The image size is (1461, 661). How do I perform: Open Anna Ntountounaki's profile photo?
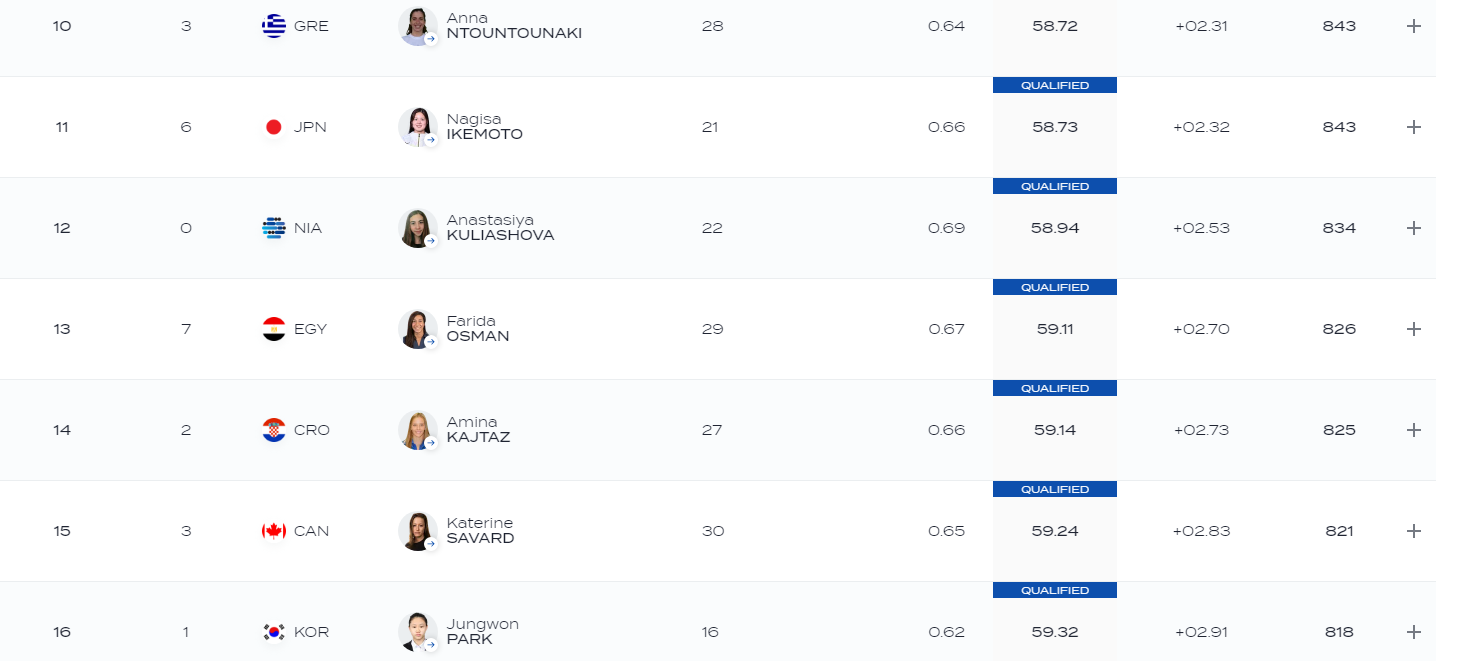coord(417,26)
